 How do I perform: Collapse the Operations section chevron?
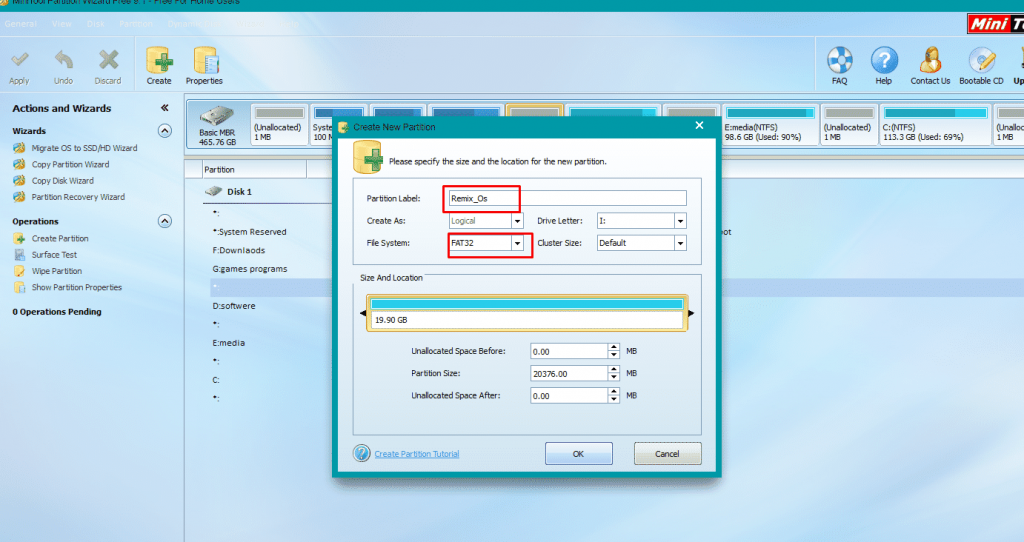165,221
